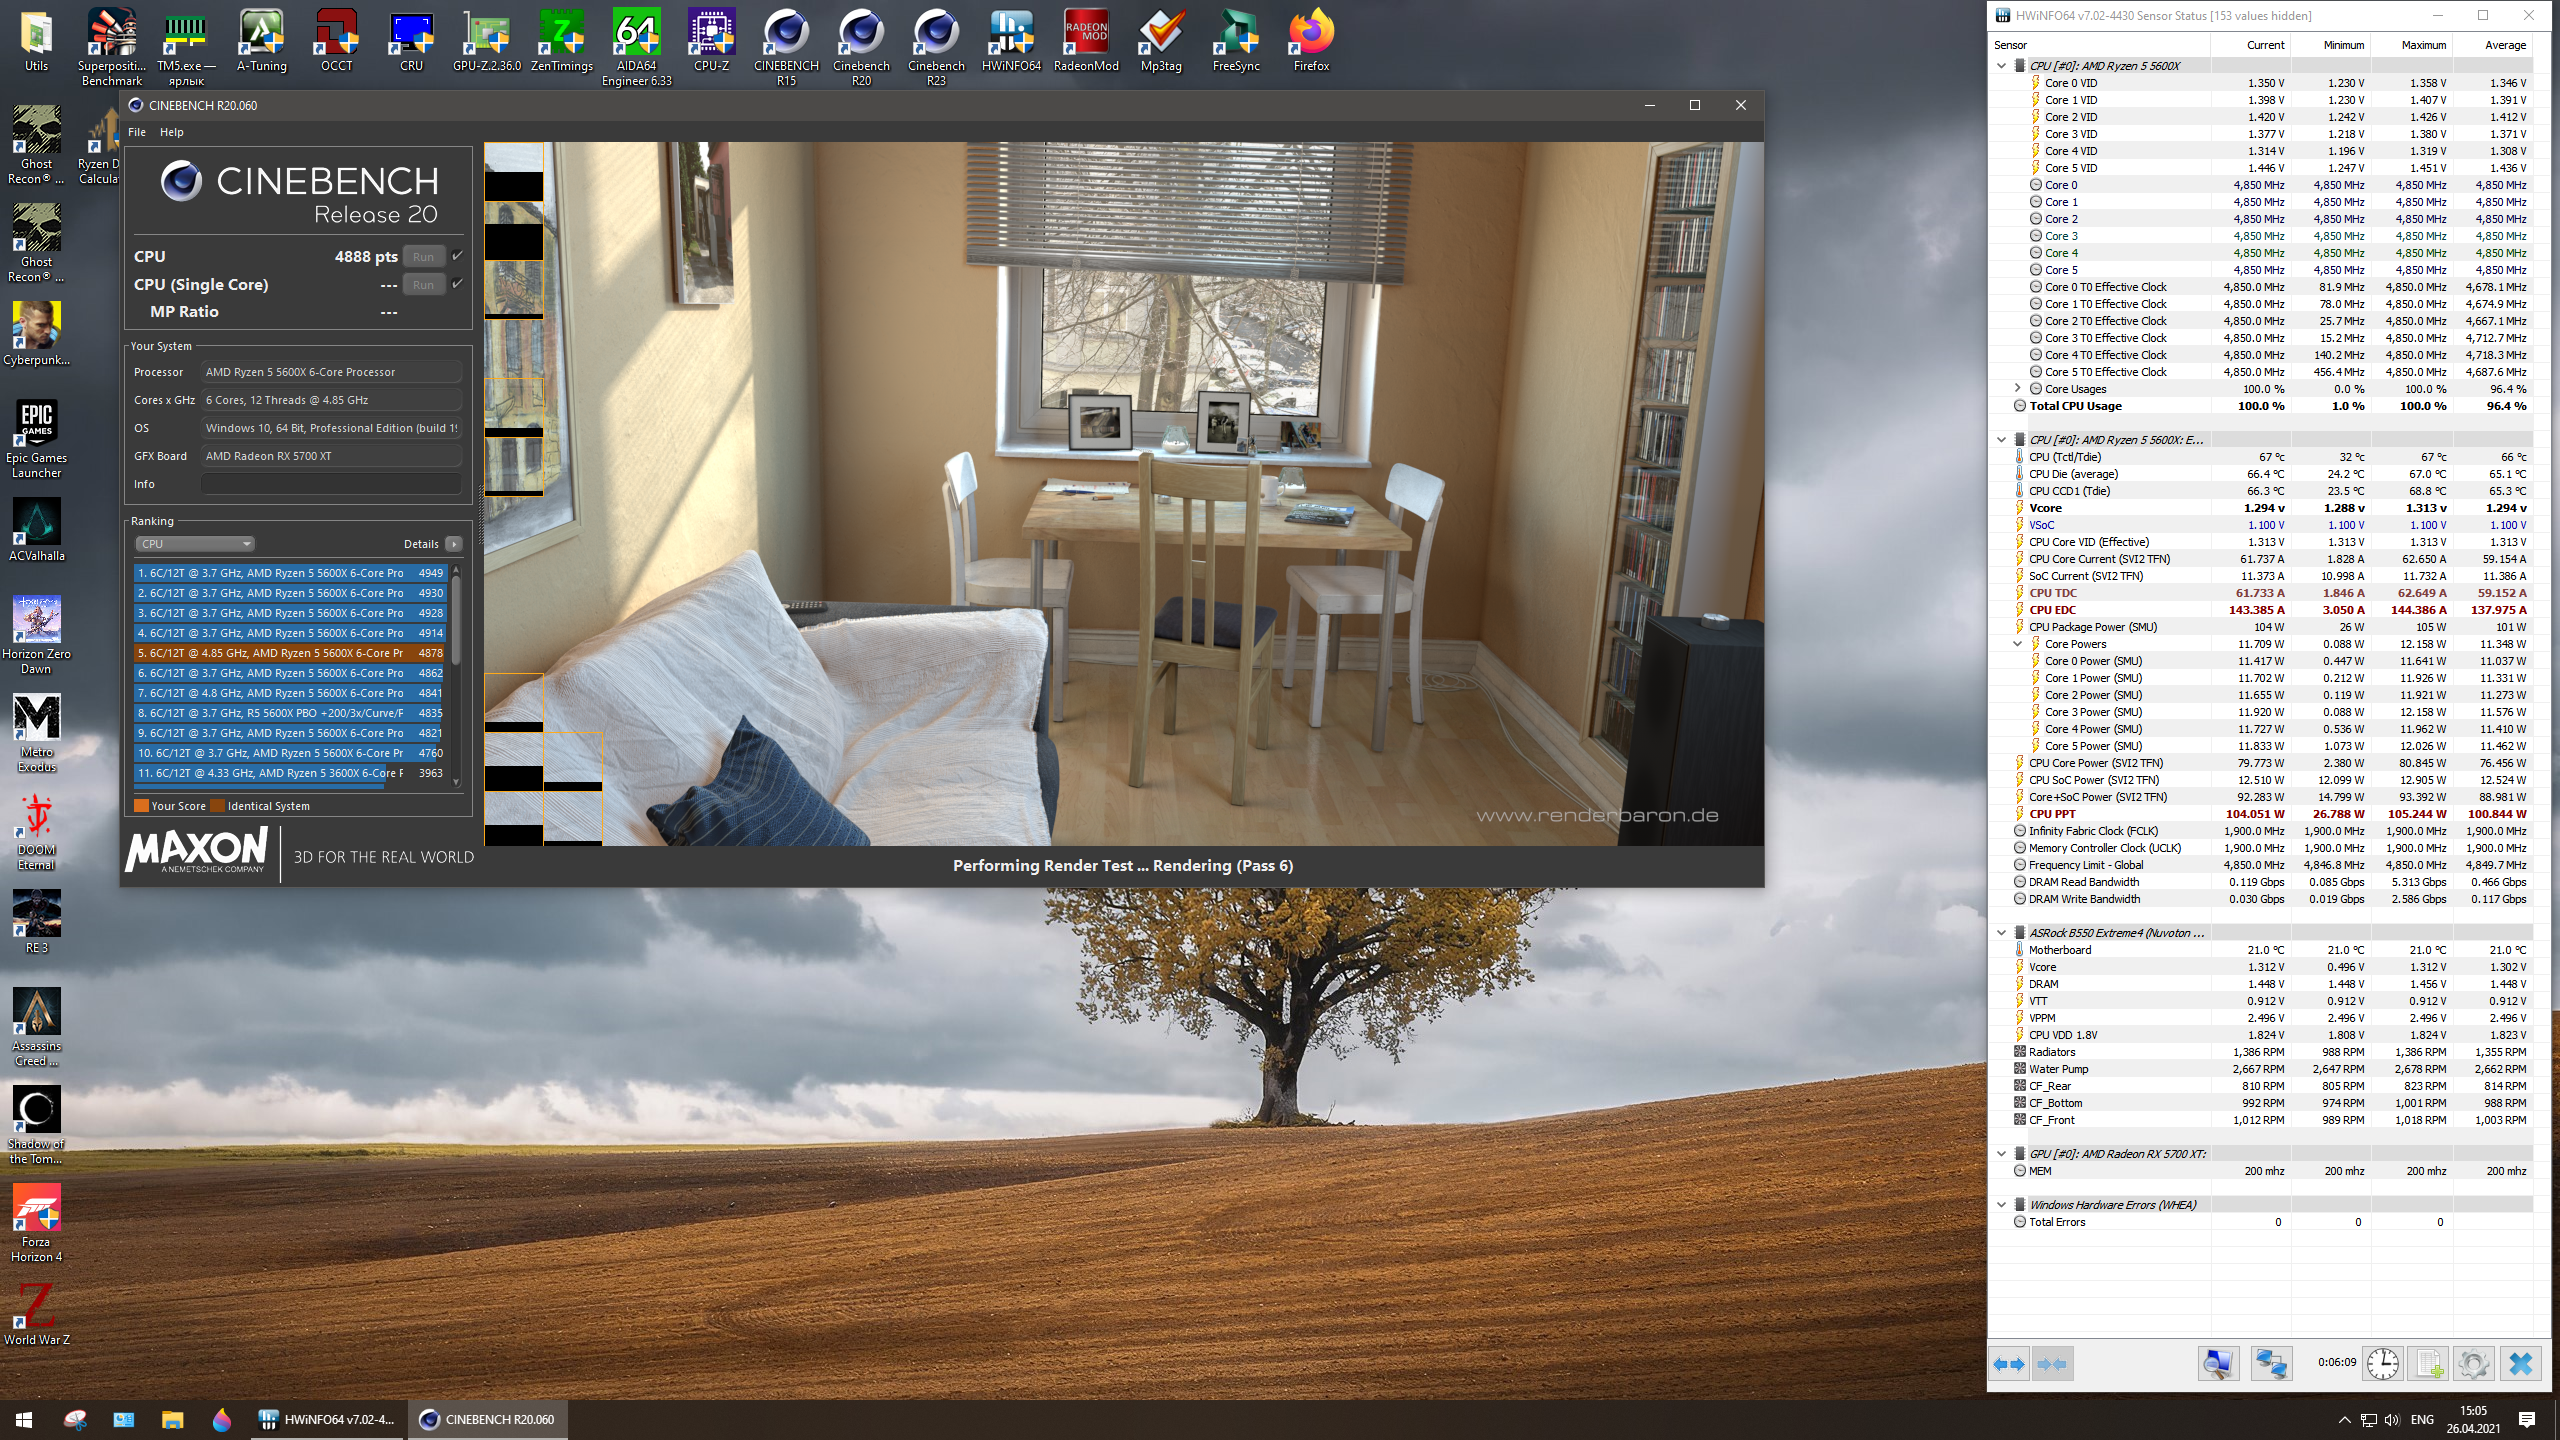Toggle the checkbox next to the CPU test
The height and width of the screenshot is (1440, 2560).
[458, 256]
